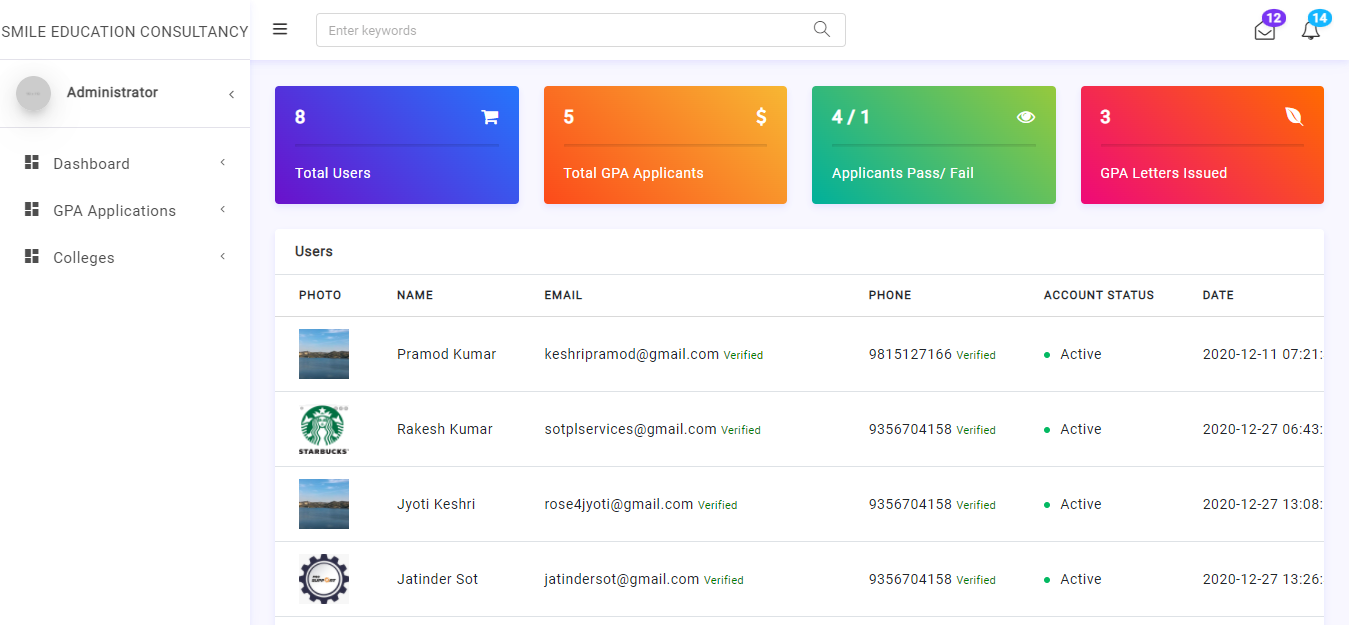1349x625 pixels.
Task: Click Jyoti Keshri's phone number
Action: [x=910, y=504]
